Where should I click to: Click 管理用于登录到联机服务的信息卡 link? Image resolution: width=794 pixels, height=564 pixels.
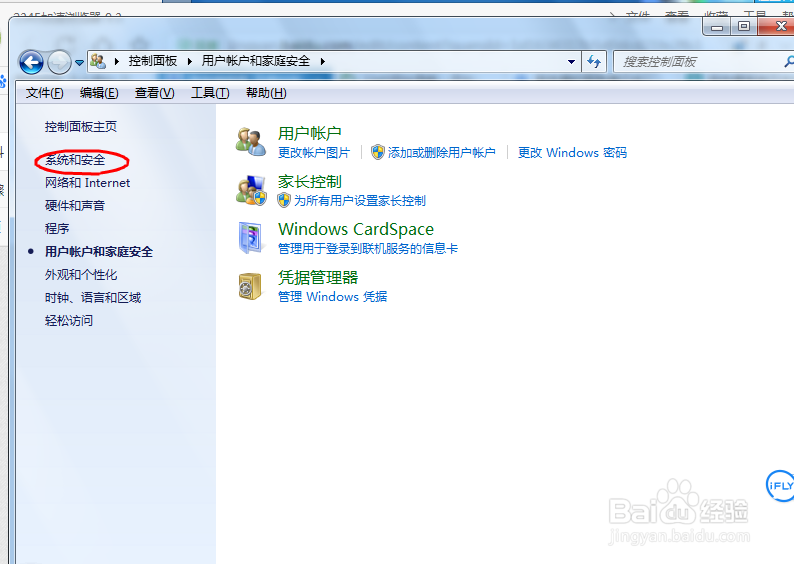coord(368,249)
